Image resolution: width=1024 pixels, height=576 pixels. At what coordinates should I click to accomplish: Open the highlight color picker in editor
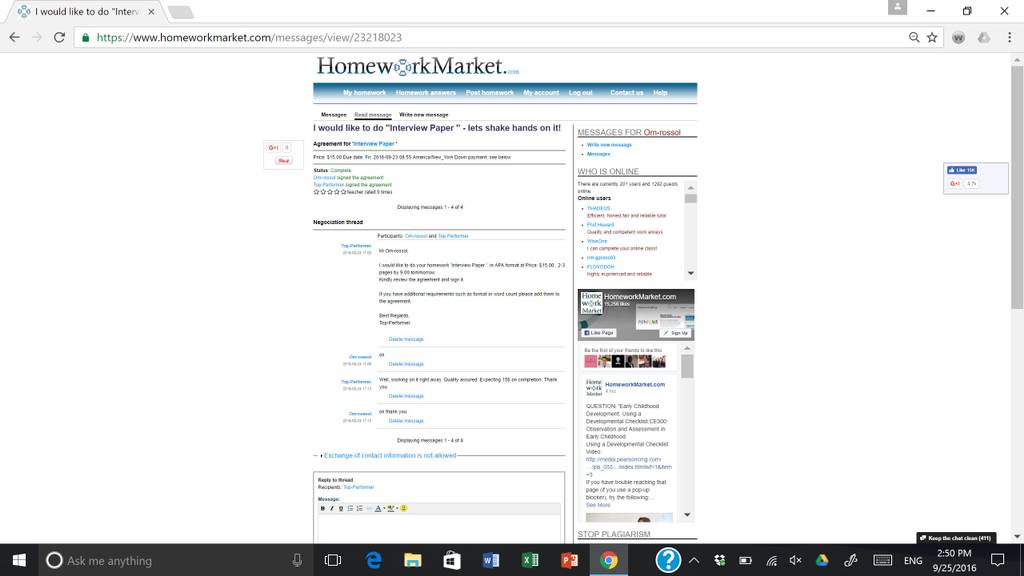point(392,508)
